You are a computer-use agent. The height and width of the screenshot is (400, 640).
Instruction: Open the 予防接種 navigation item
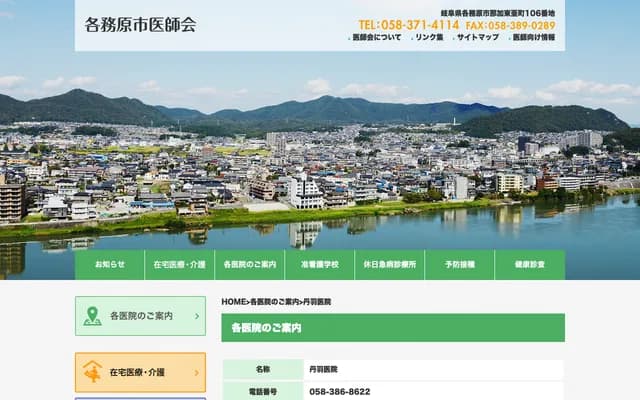click(460, 264)
